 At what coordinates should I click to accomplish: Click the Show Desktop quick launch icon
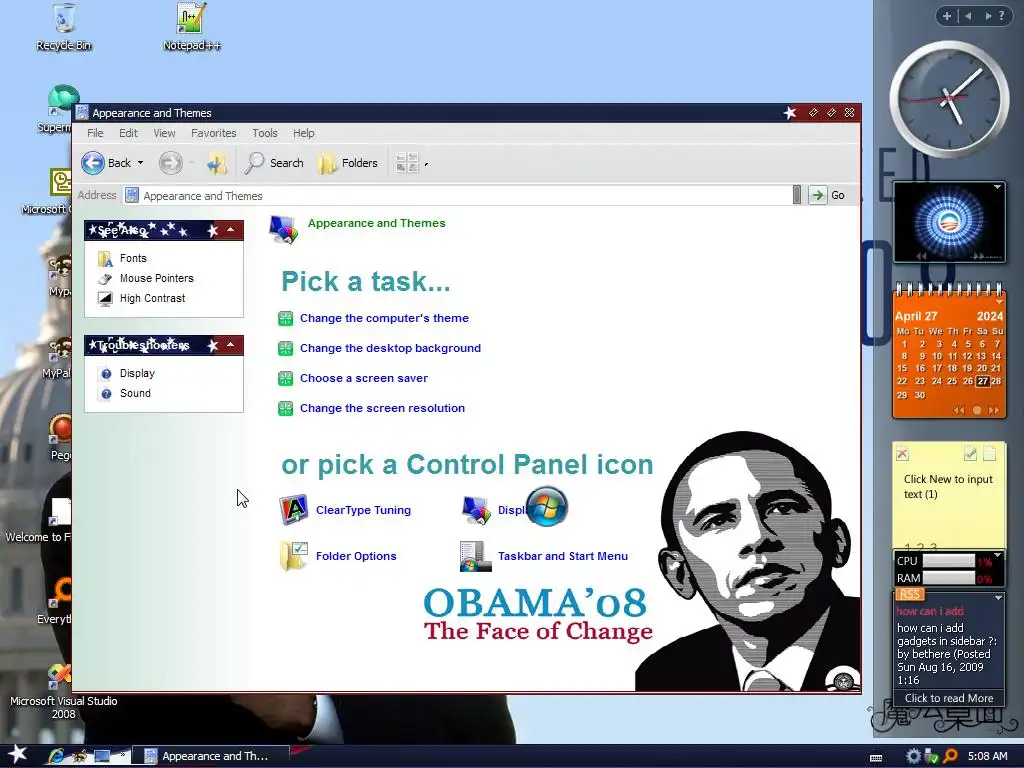tap(102, 756)
